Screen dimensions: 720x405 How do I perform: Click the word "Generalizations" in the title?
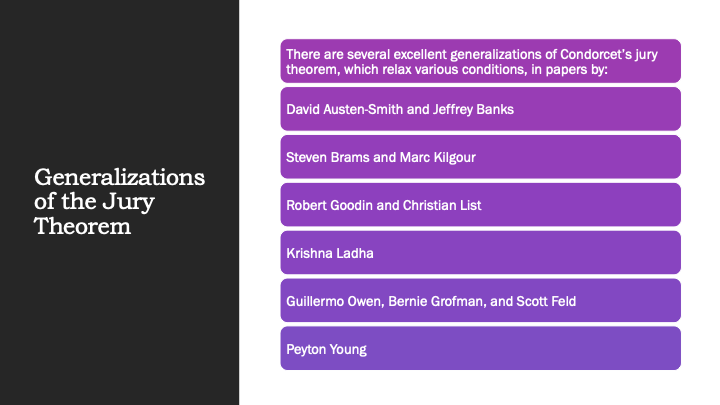[x=119, y=178]
